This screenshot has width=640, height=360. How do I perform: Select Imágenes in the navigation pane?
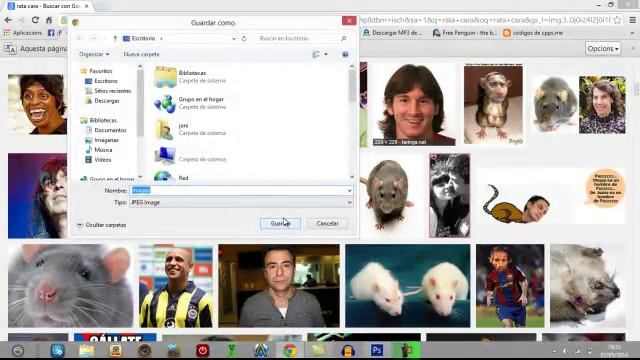coord(106,140)
